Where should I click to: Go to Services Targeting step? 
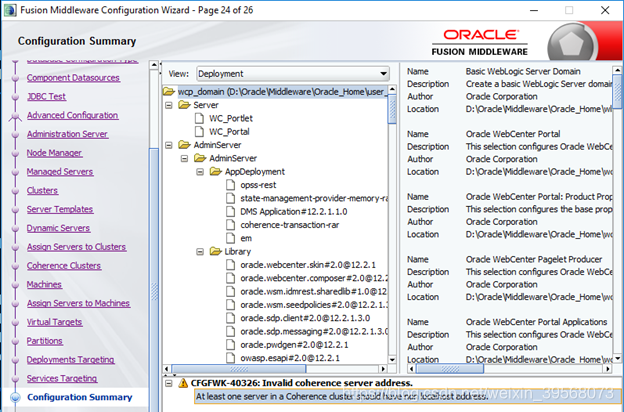click(62, 379)
